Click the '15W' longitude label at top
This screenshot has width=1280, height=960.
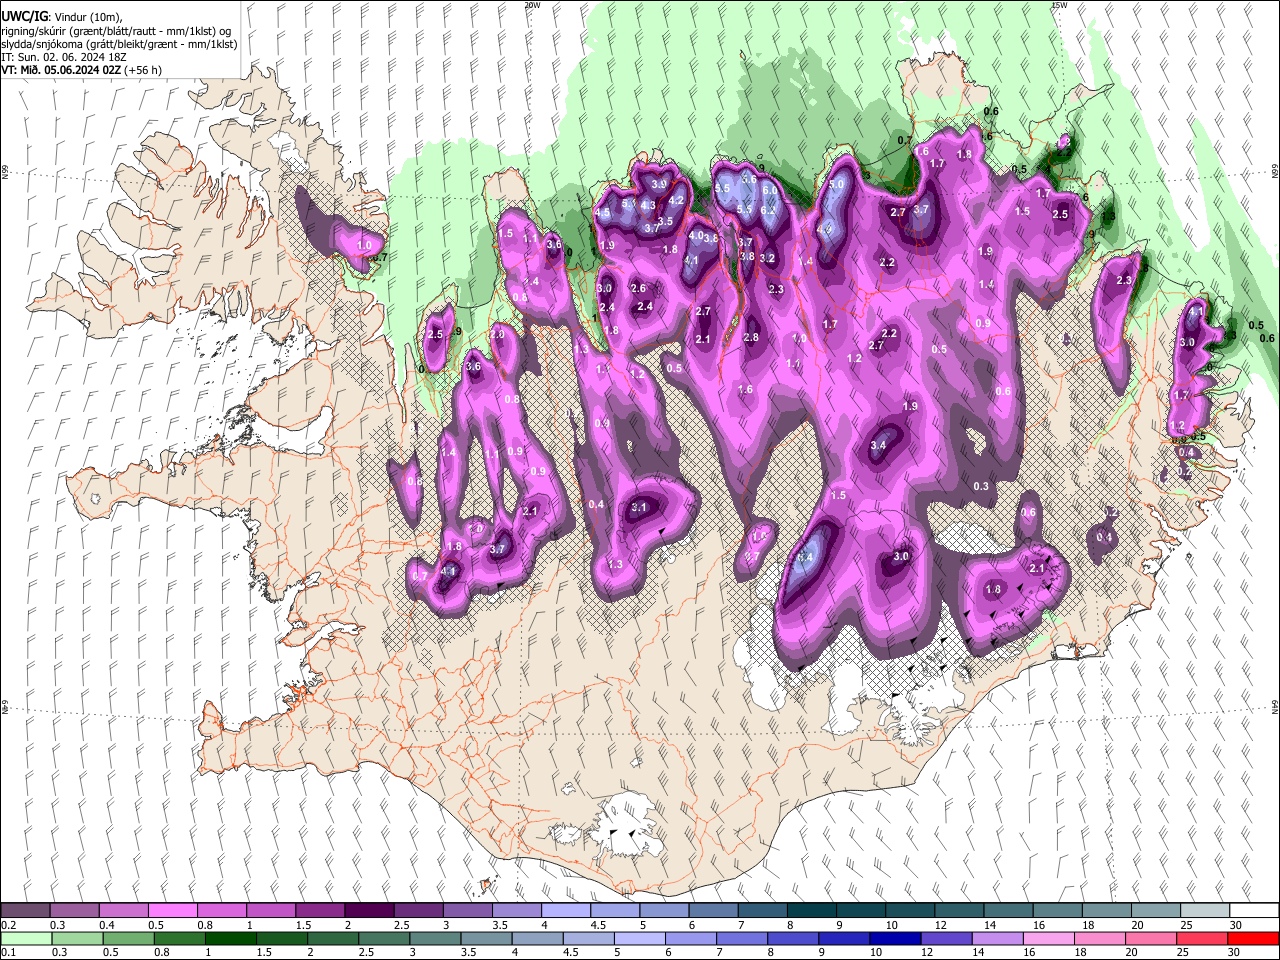1059,5
